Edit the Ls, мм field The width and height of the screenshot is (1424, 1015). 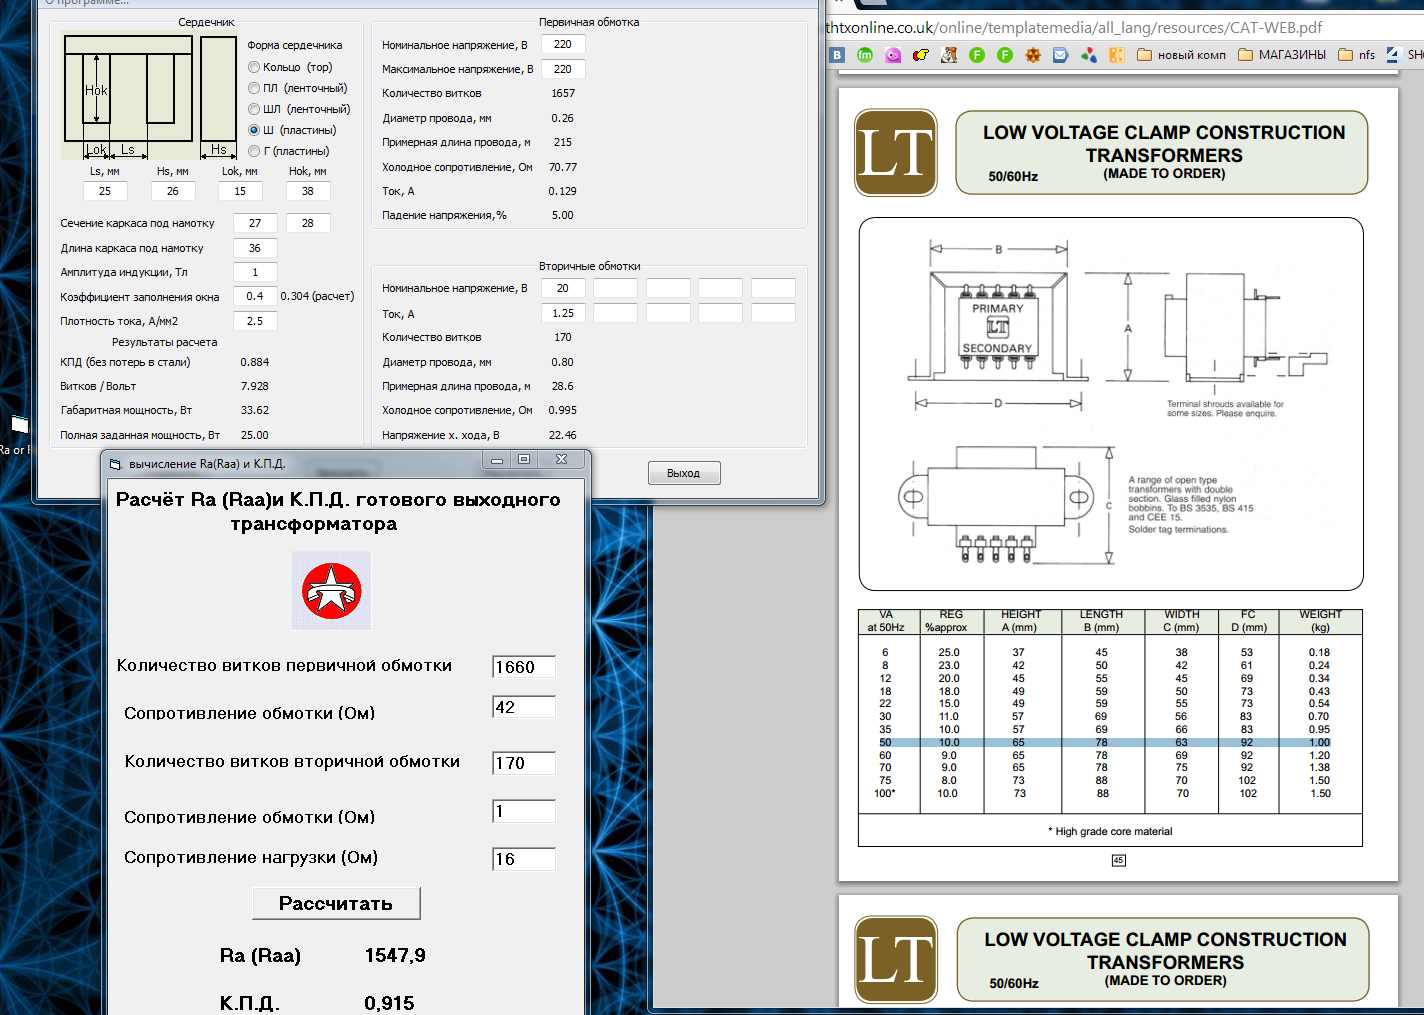pyautogui.click(x=105, y=191)
